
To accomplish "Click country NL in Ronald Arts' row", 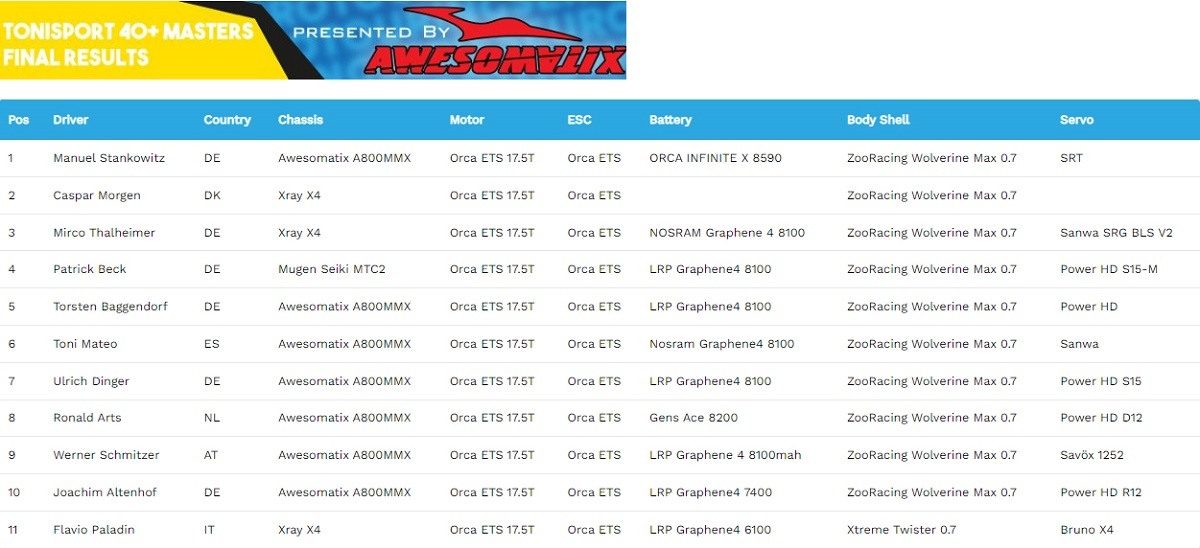I will pyautogui.click(x=211, y=418).
